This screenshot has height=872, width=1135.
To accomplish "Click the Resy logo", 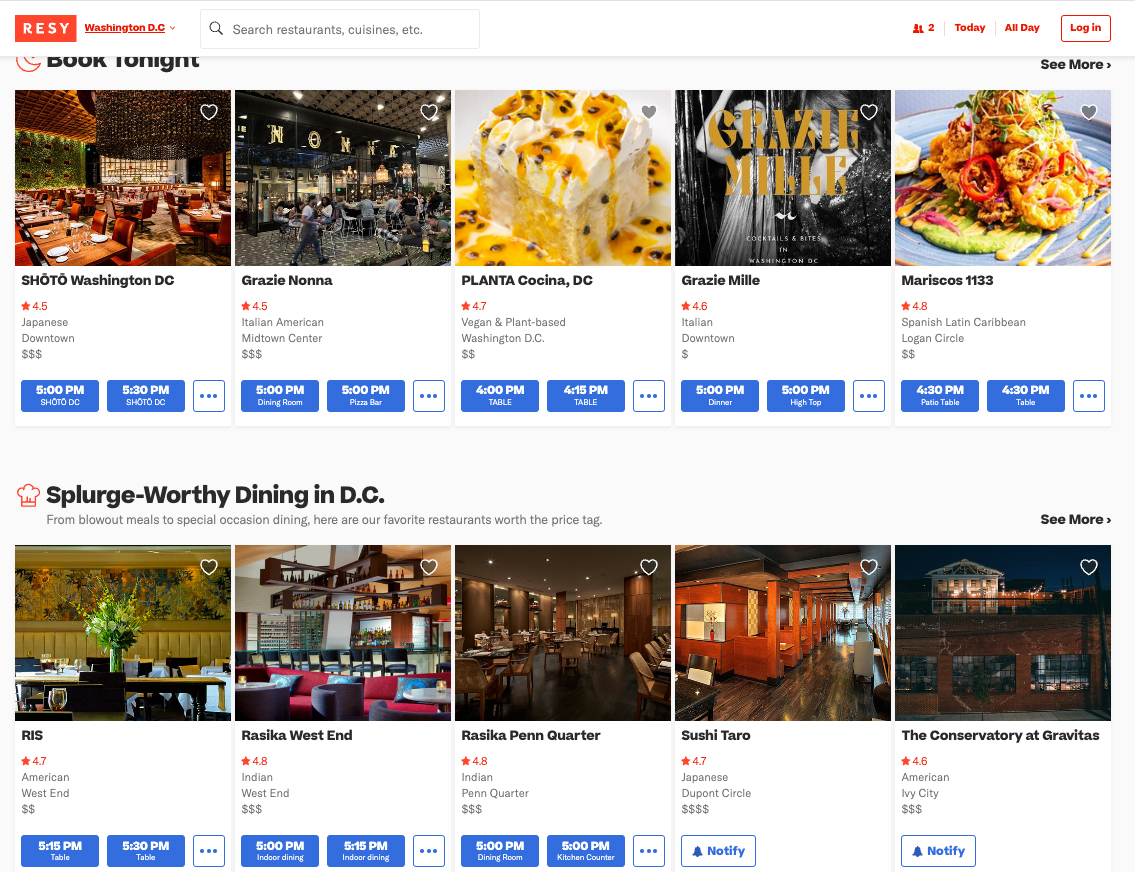I will coord(45,28).
